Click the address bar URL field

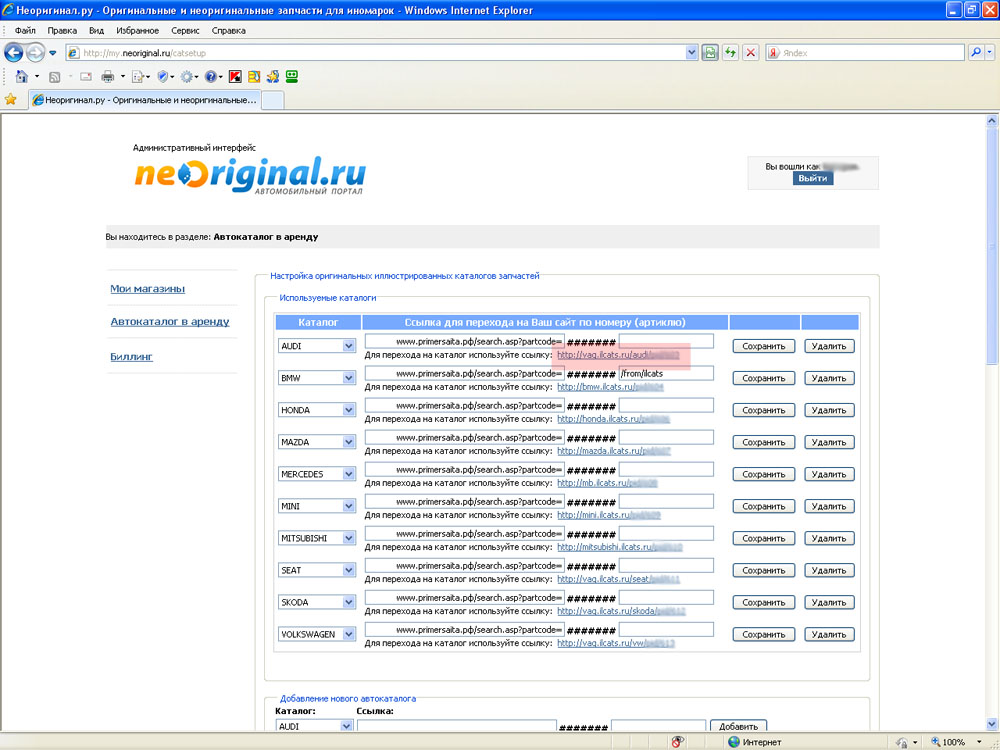[376, 53]
